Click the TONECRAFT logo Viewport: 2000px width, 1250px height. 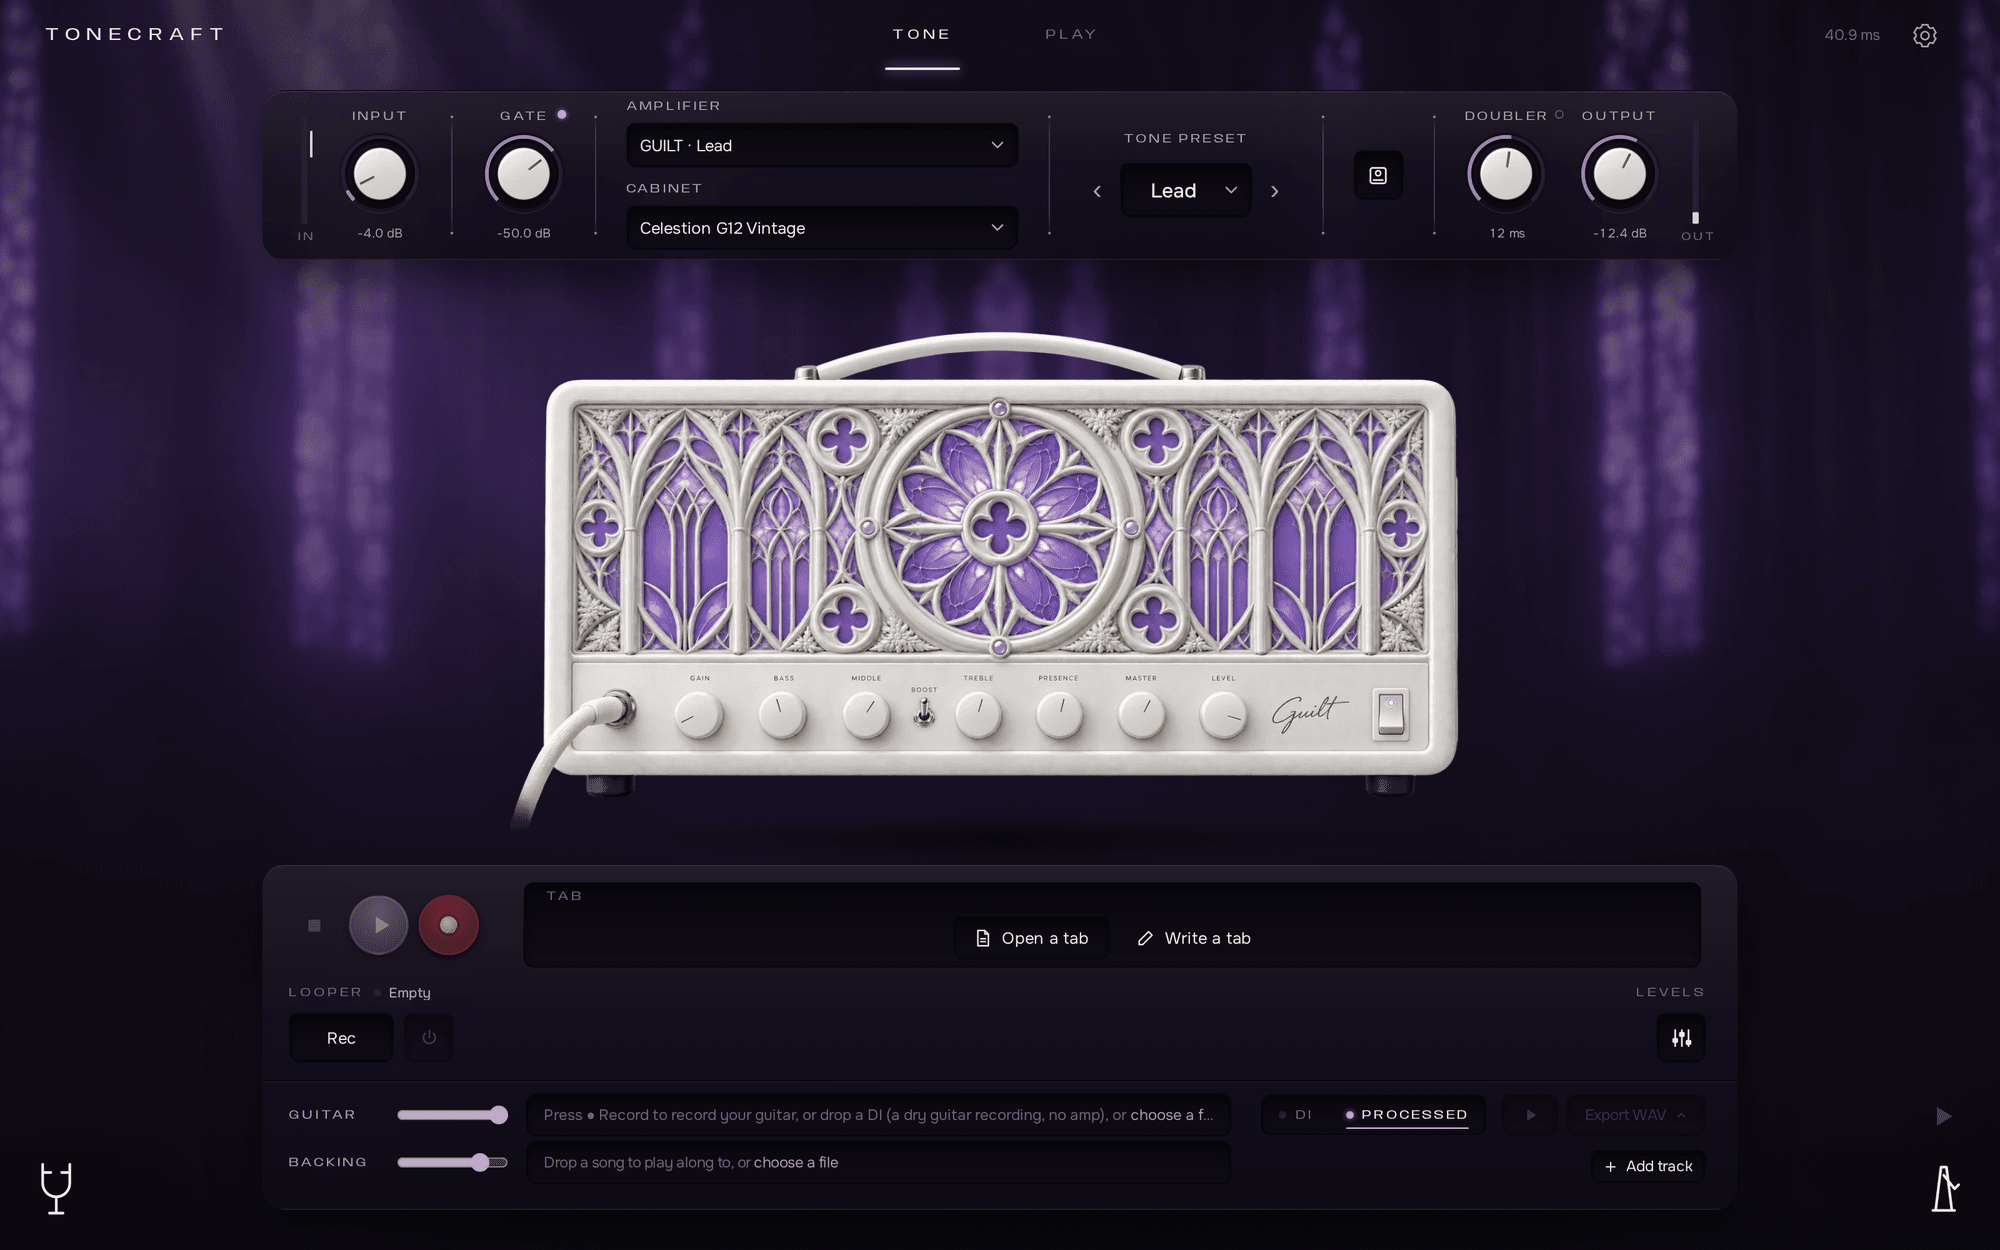[x=135, y=34]
